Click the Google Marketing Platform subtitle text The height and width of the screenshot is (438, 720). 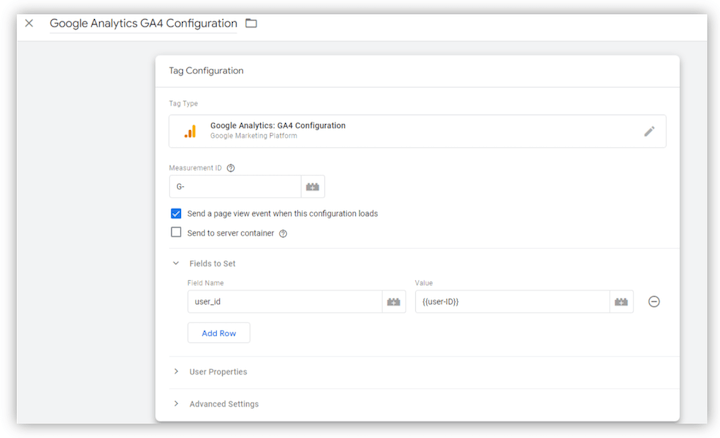(x=253, y=136)
